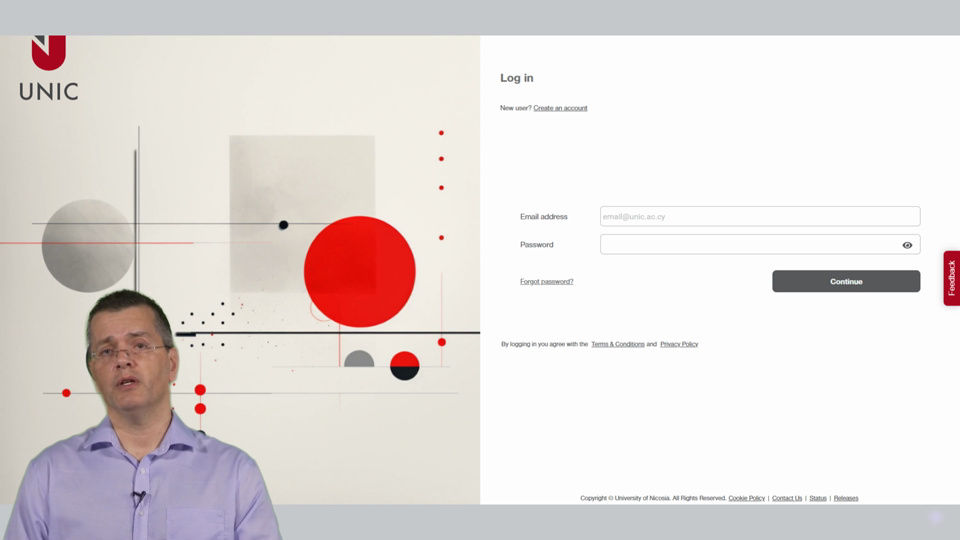The width and height of the screenshot is (960, 540).
Task: Click the large red circle artwork
Action: coord(359,271)
